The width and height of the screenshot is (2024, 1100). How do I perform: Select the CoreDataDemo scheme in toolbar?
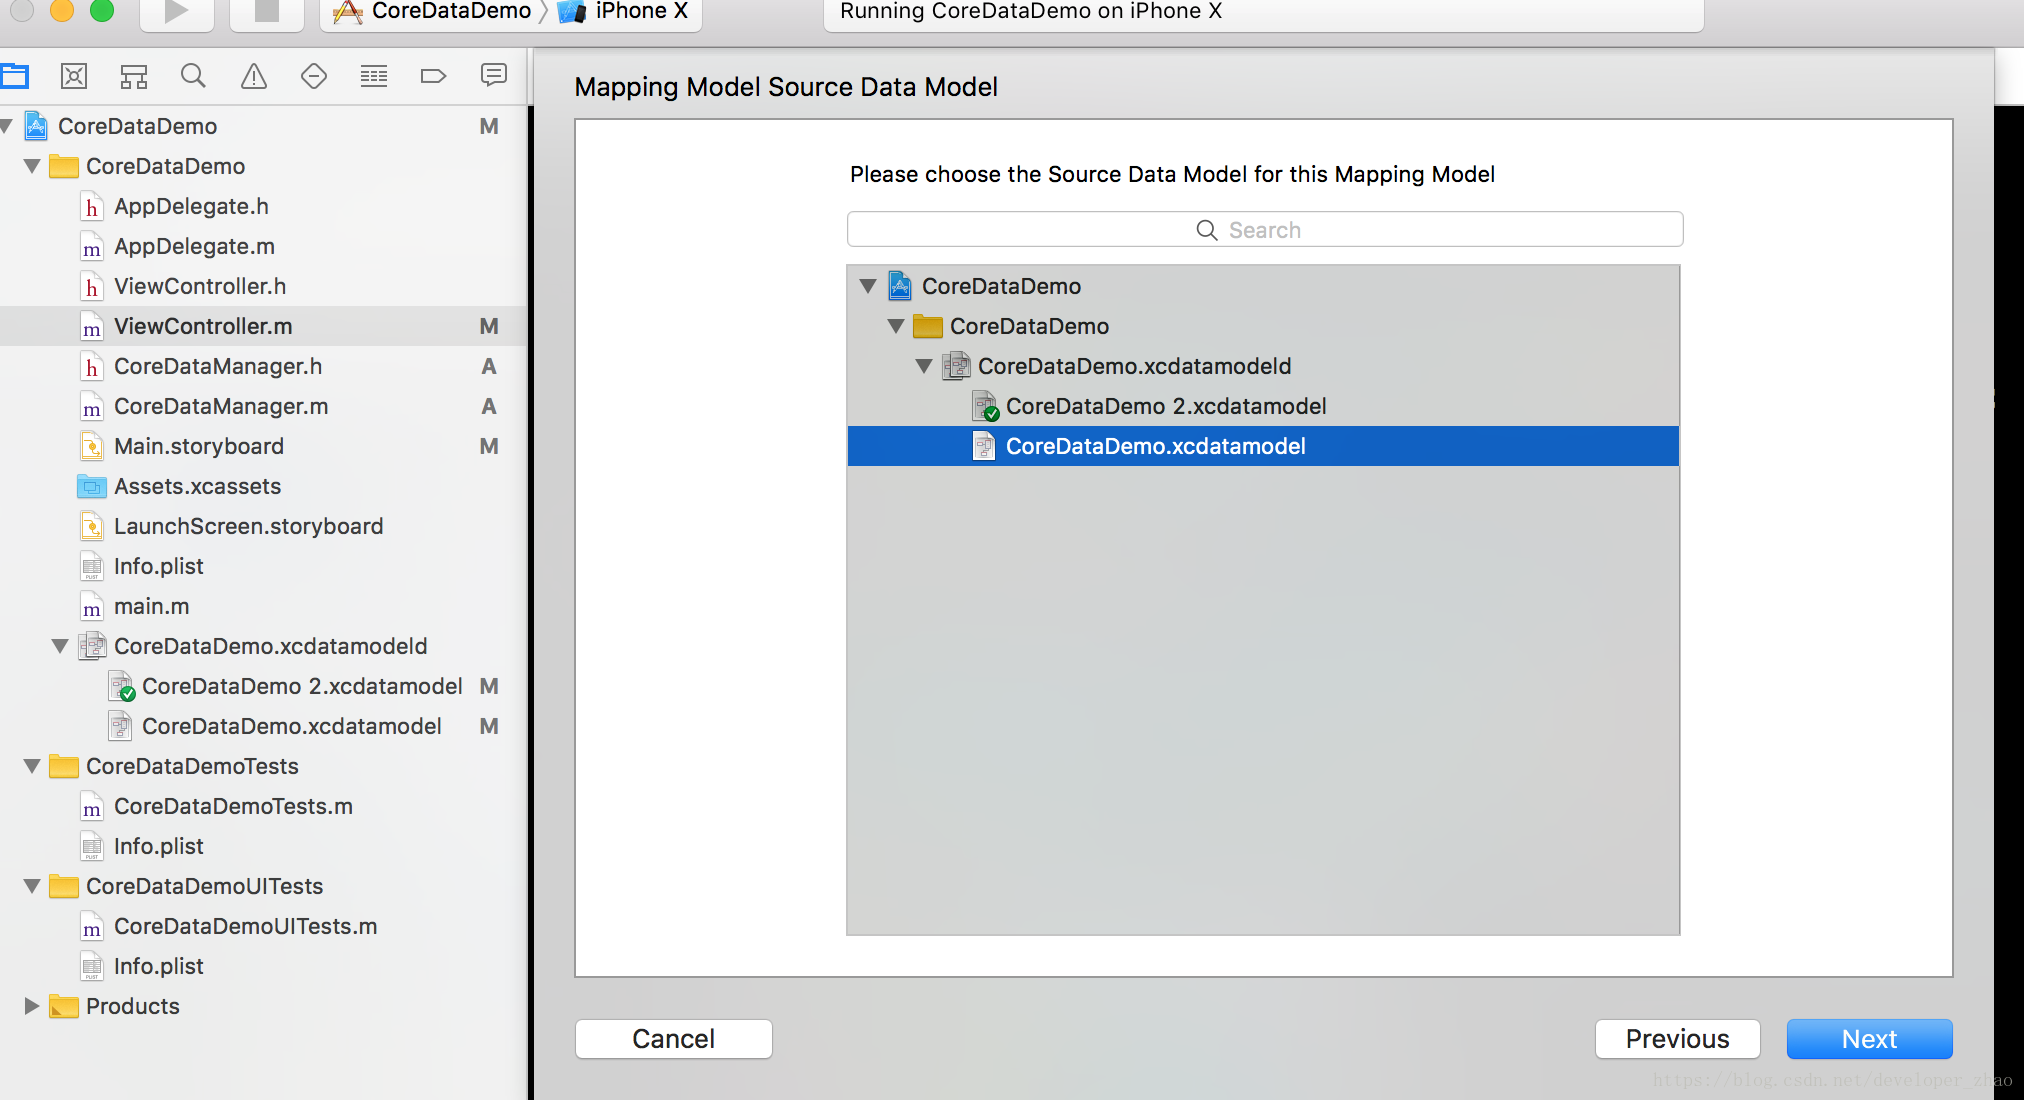432,12
